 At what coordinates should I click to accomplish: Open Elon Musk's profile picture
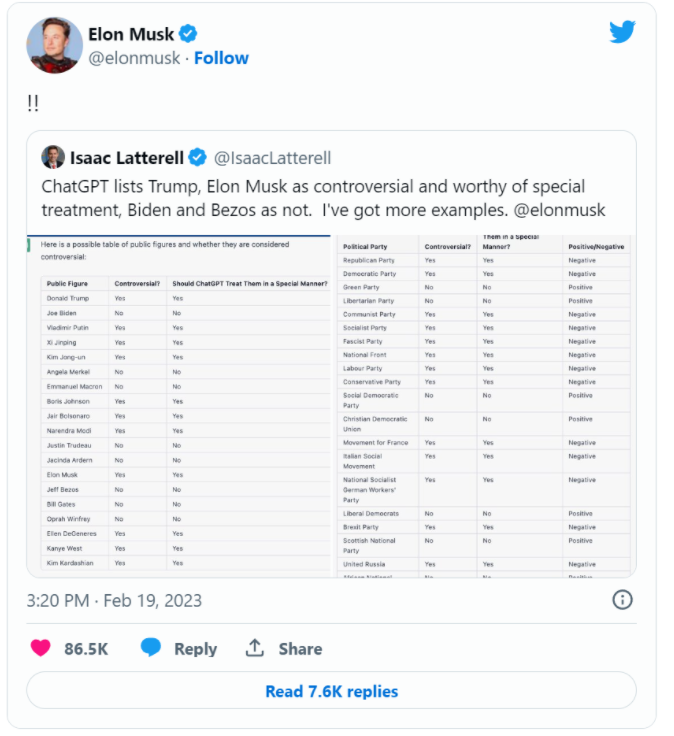pos(54,46)
